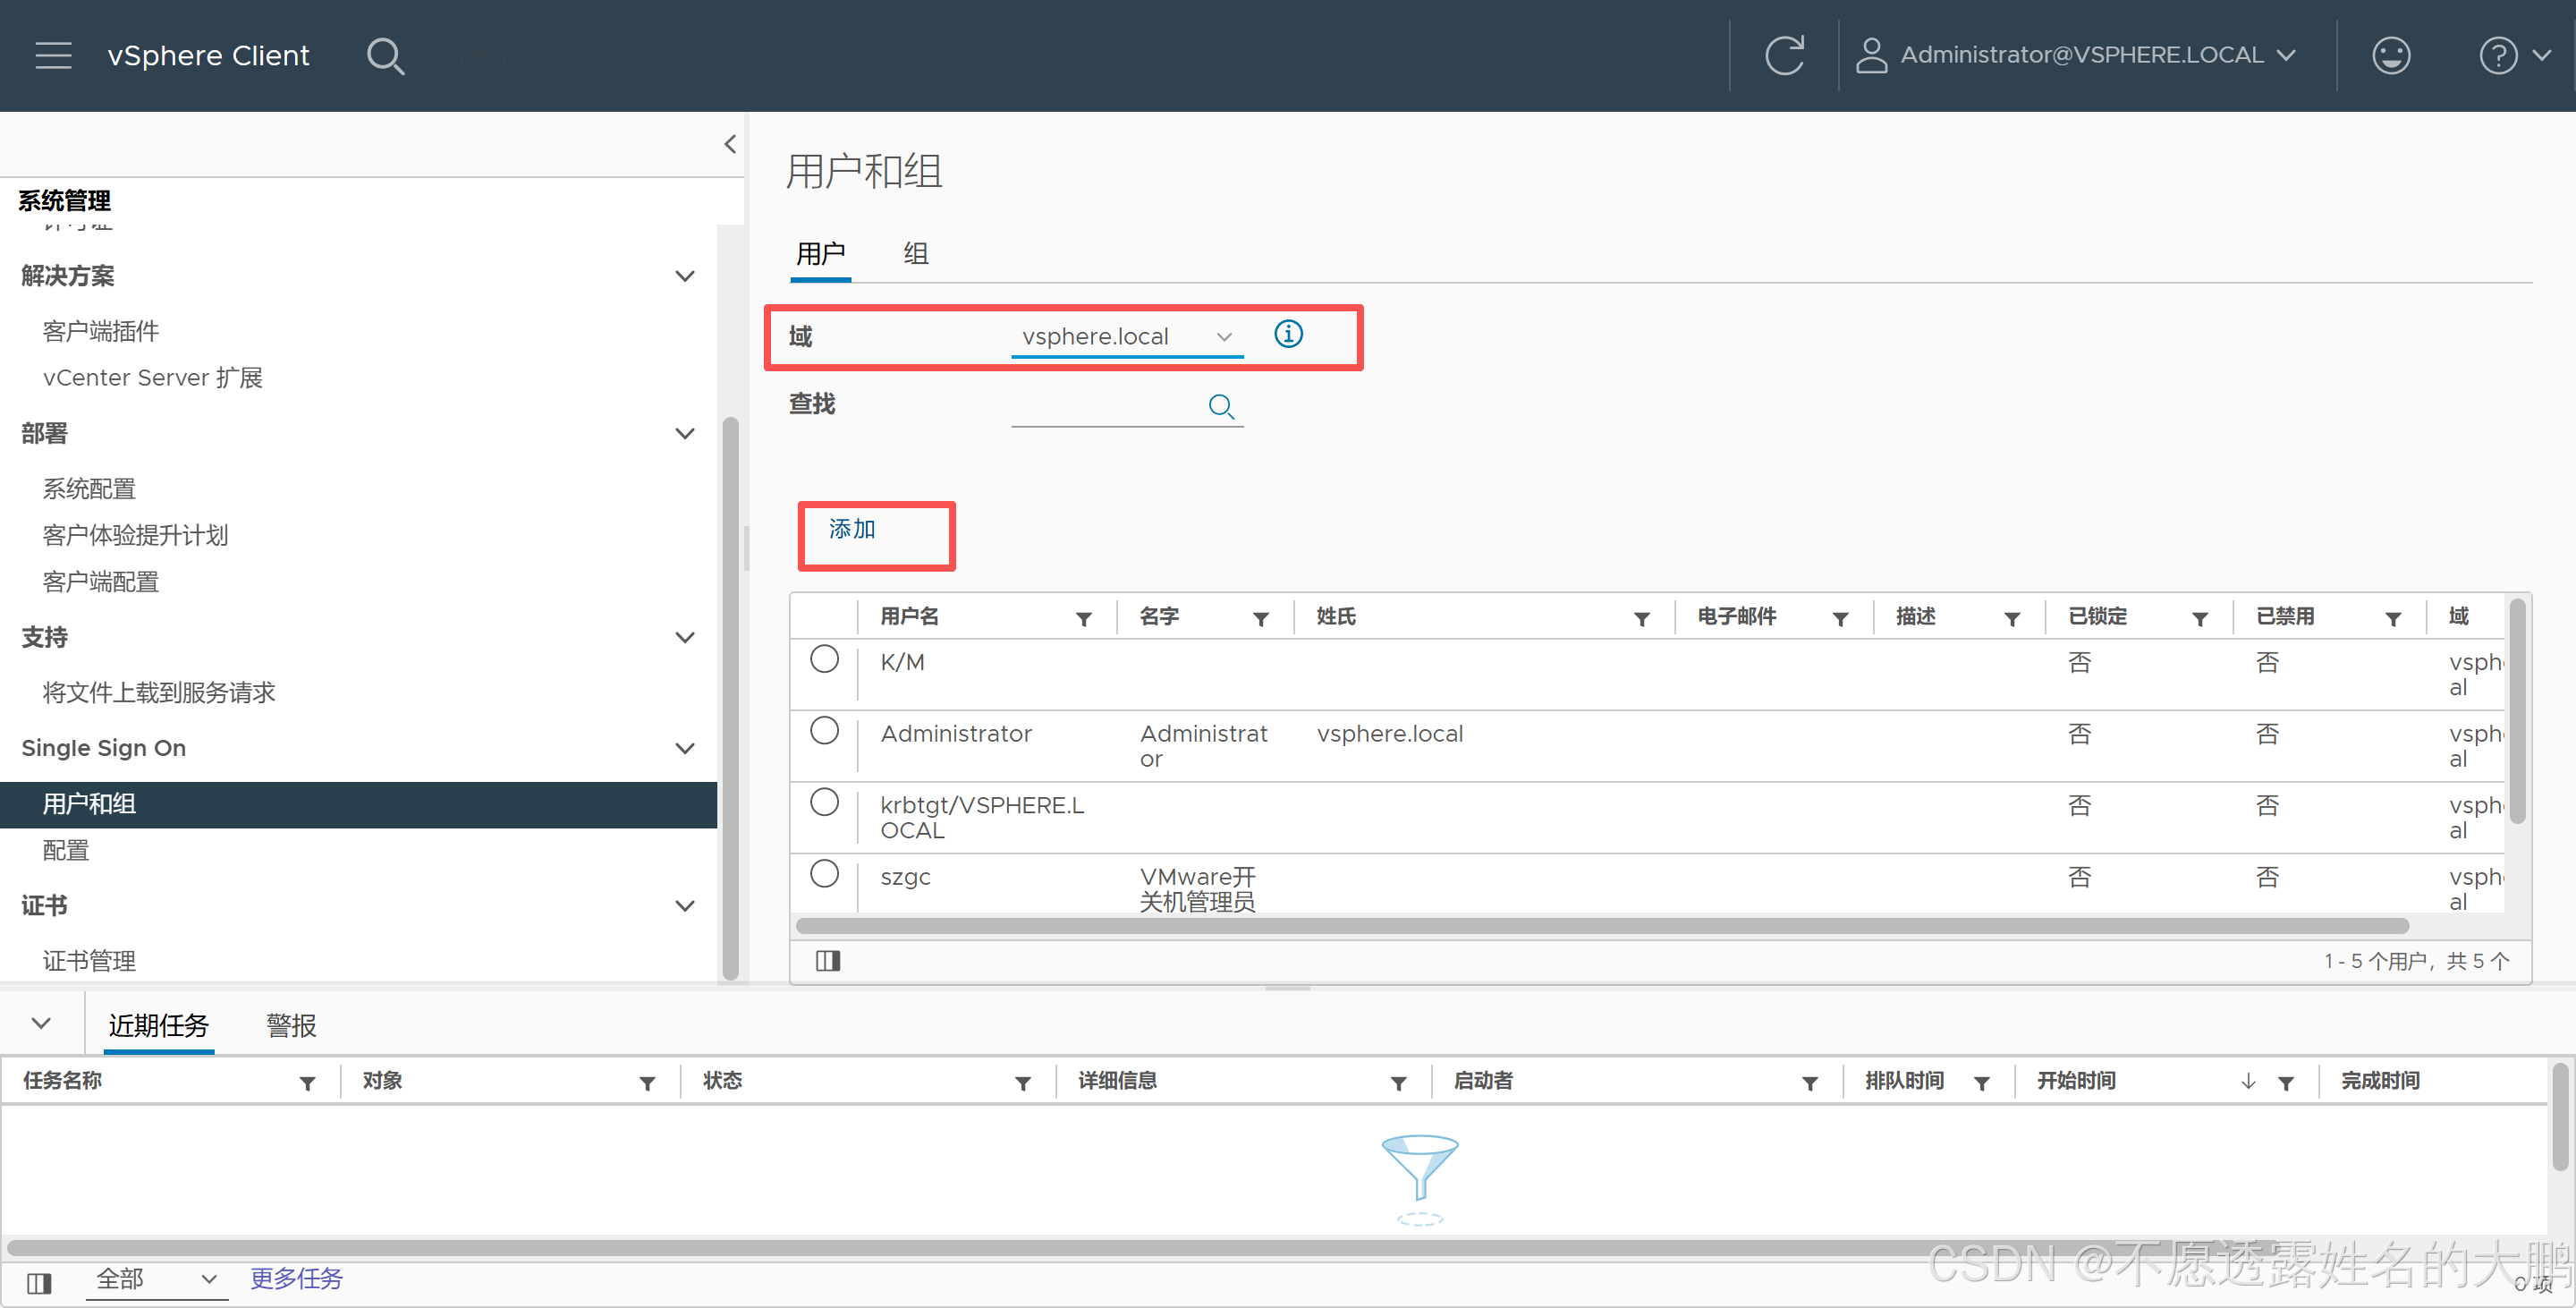Click the refresh icon in header
The image size is (2576, 1308).
click(1784, 55)
